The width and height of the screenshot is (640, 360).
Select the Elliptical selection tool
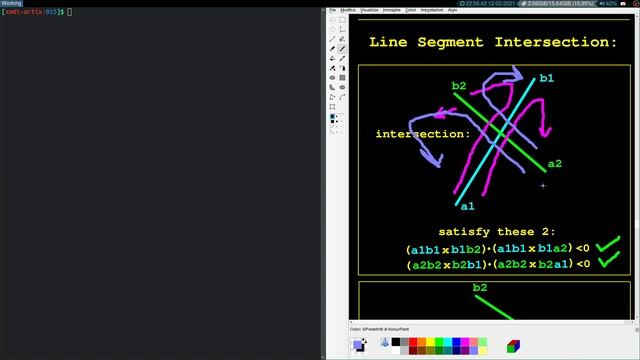pos(332,29)
